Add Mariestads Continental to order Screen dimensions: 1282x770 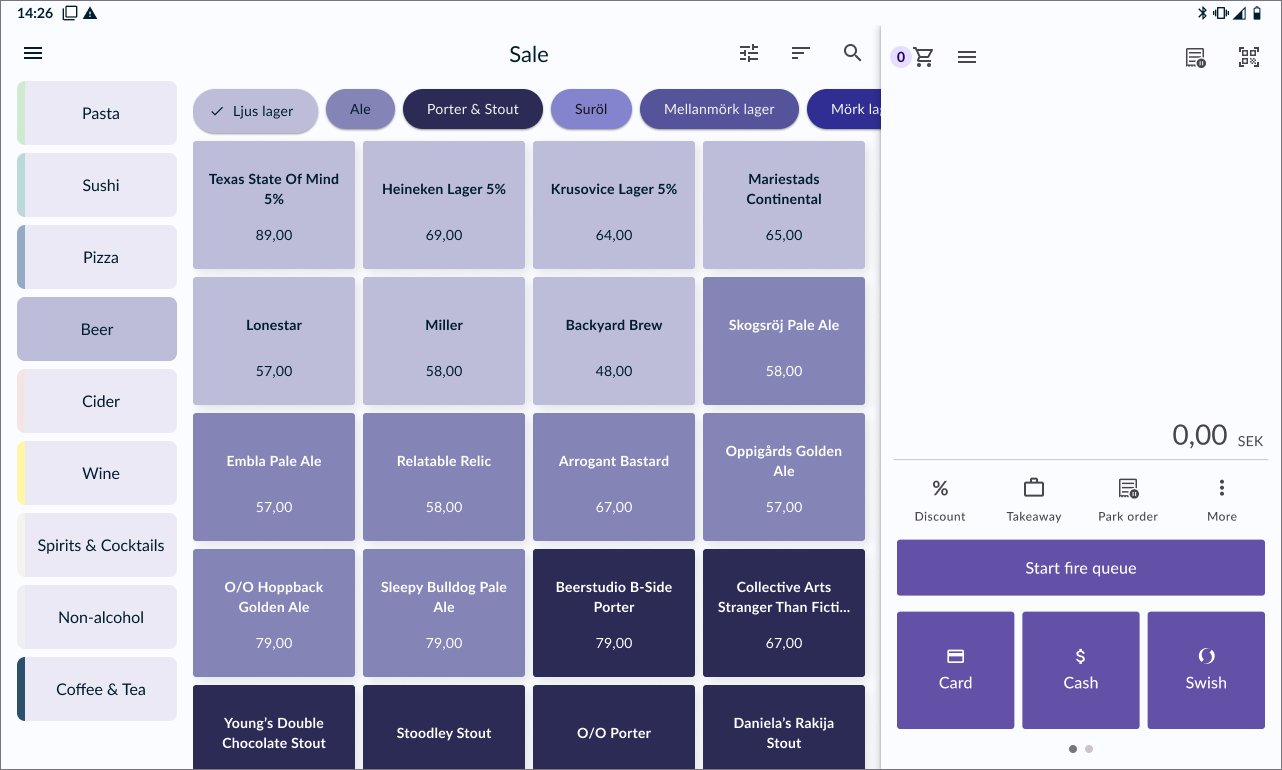(784, 205)
